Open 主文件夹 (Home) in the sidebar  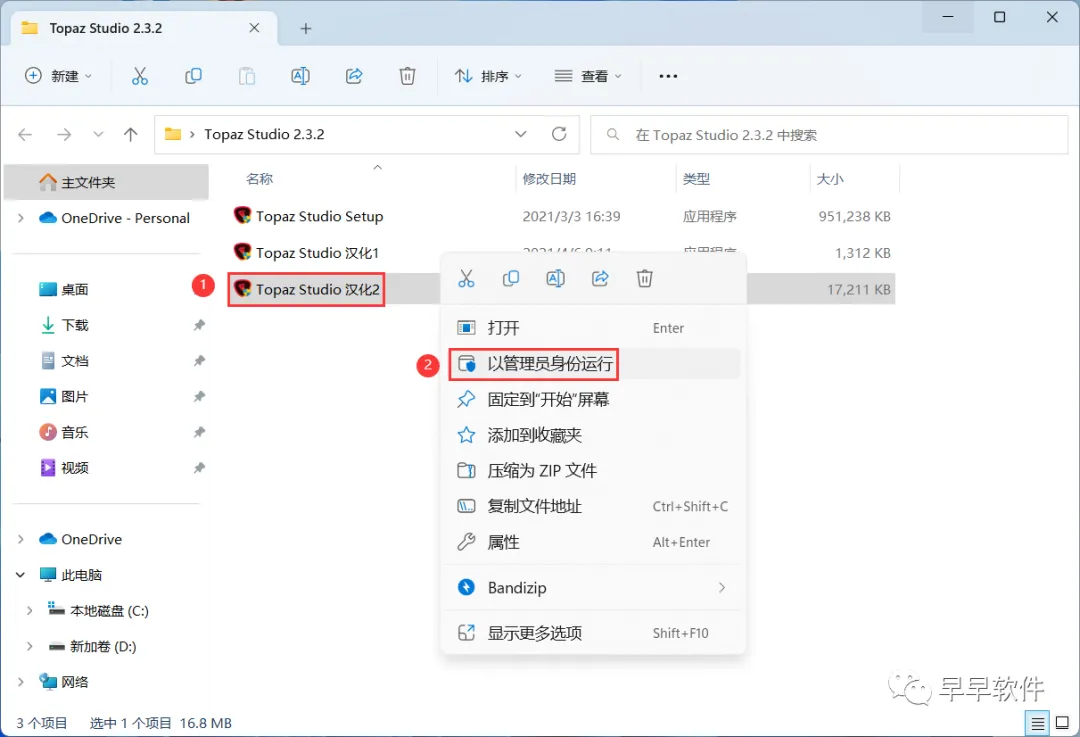tap(107, 182)
